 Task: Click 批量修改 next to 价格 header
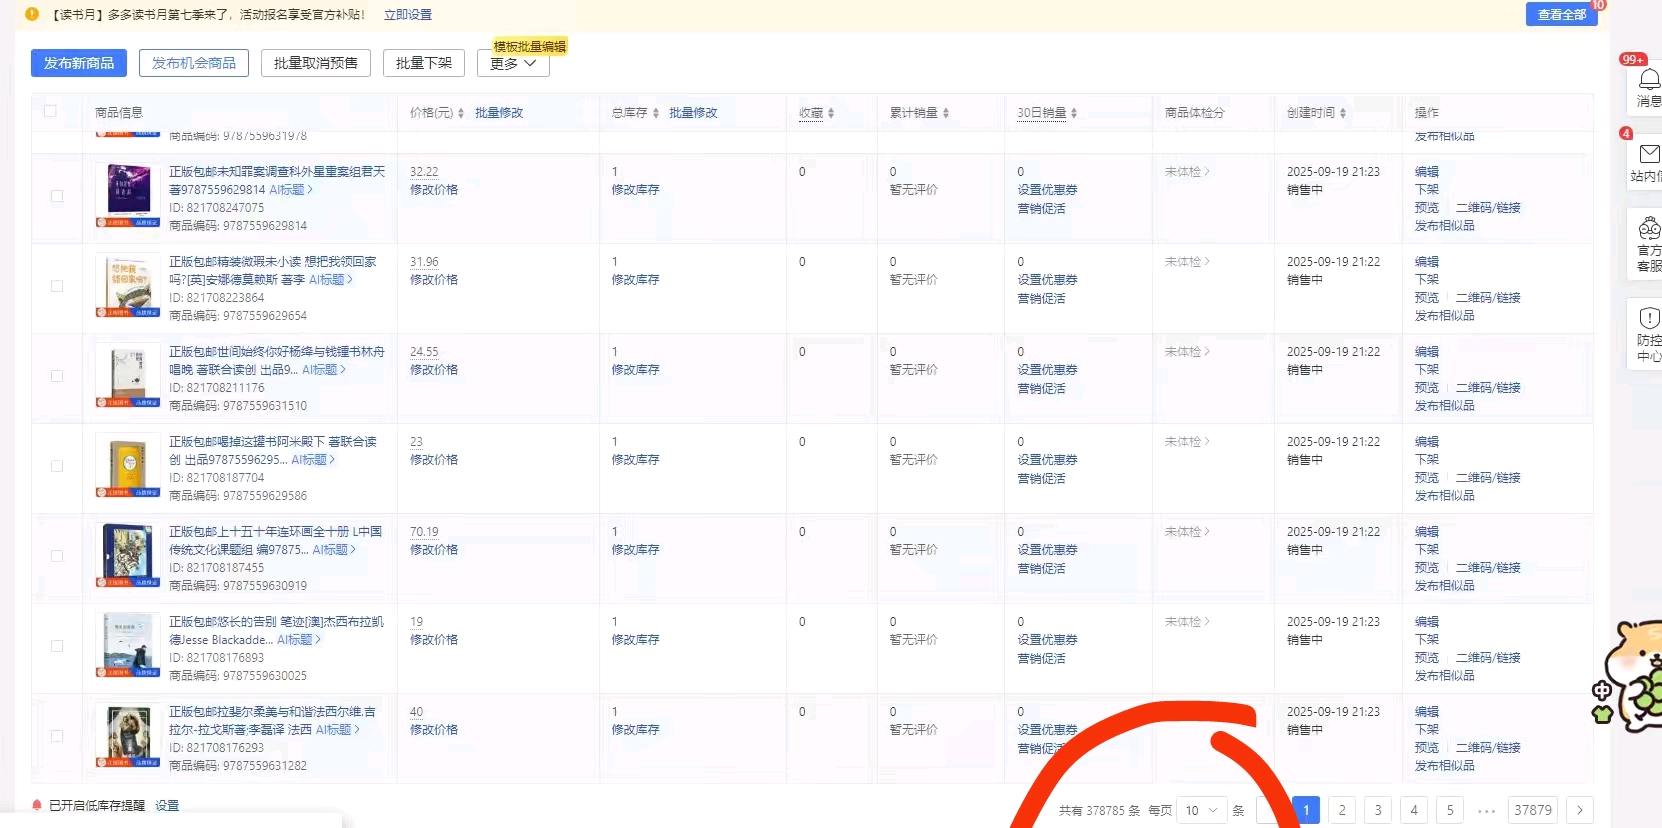tap(499, 113)
